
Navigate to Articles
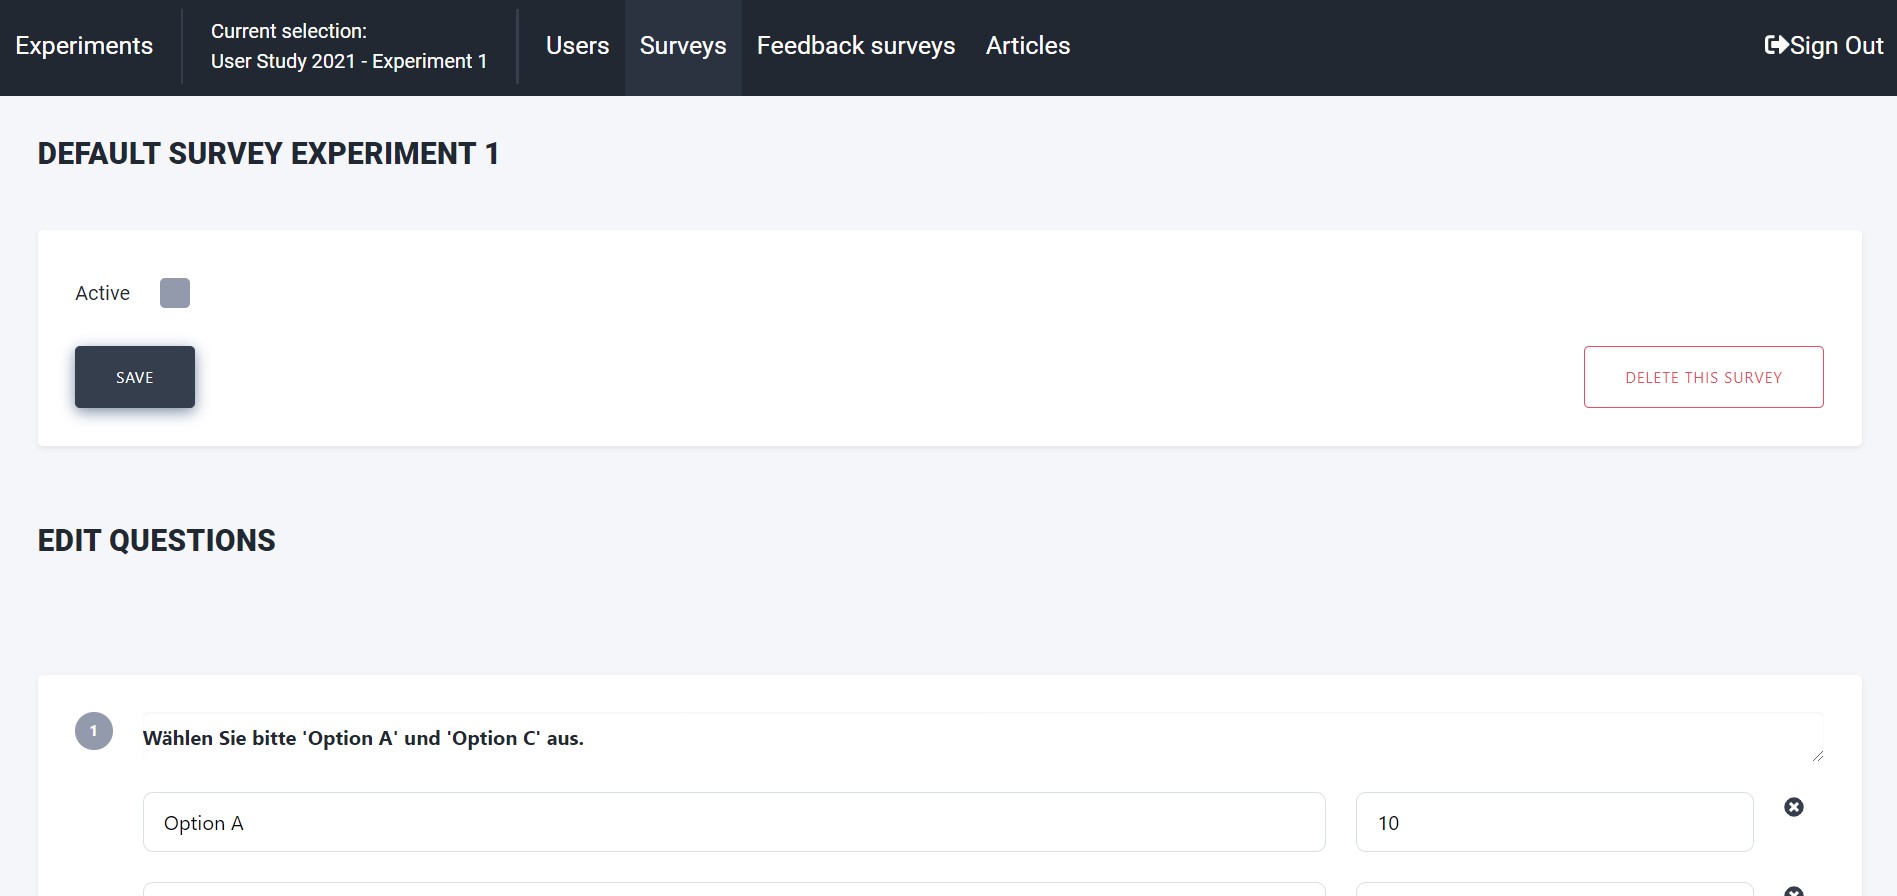click(1028, 46)
